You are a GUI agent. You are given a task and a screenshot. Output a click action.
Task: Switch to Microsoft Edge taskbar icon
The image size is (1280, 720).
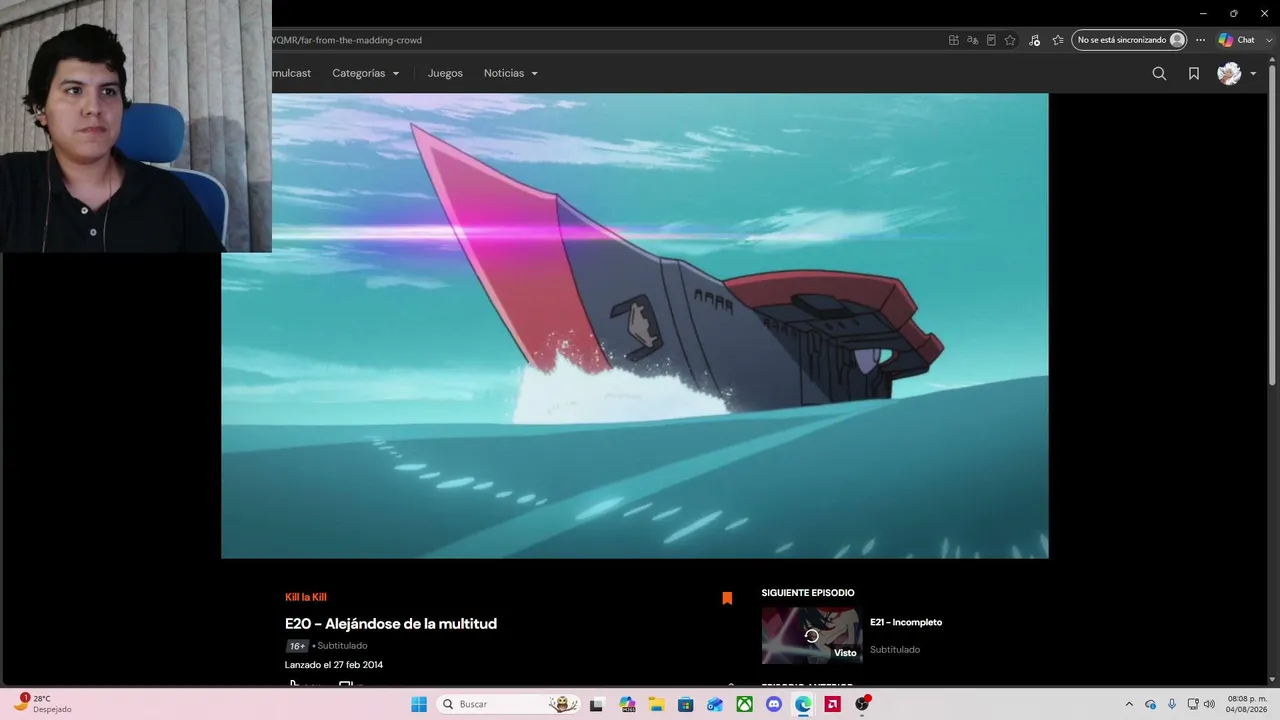[803, 704]
